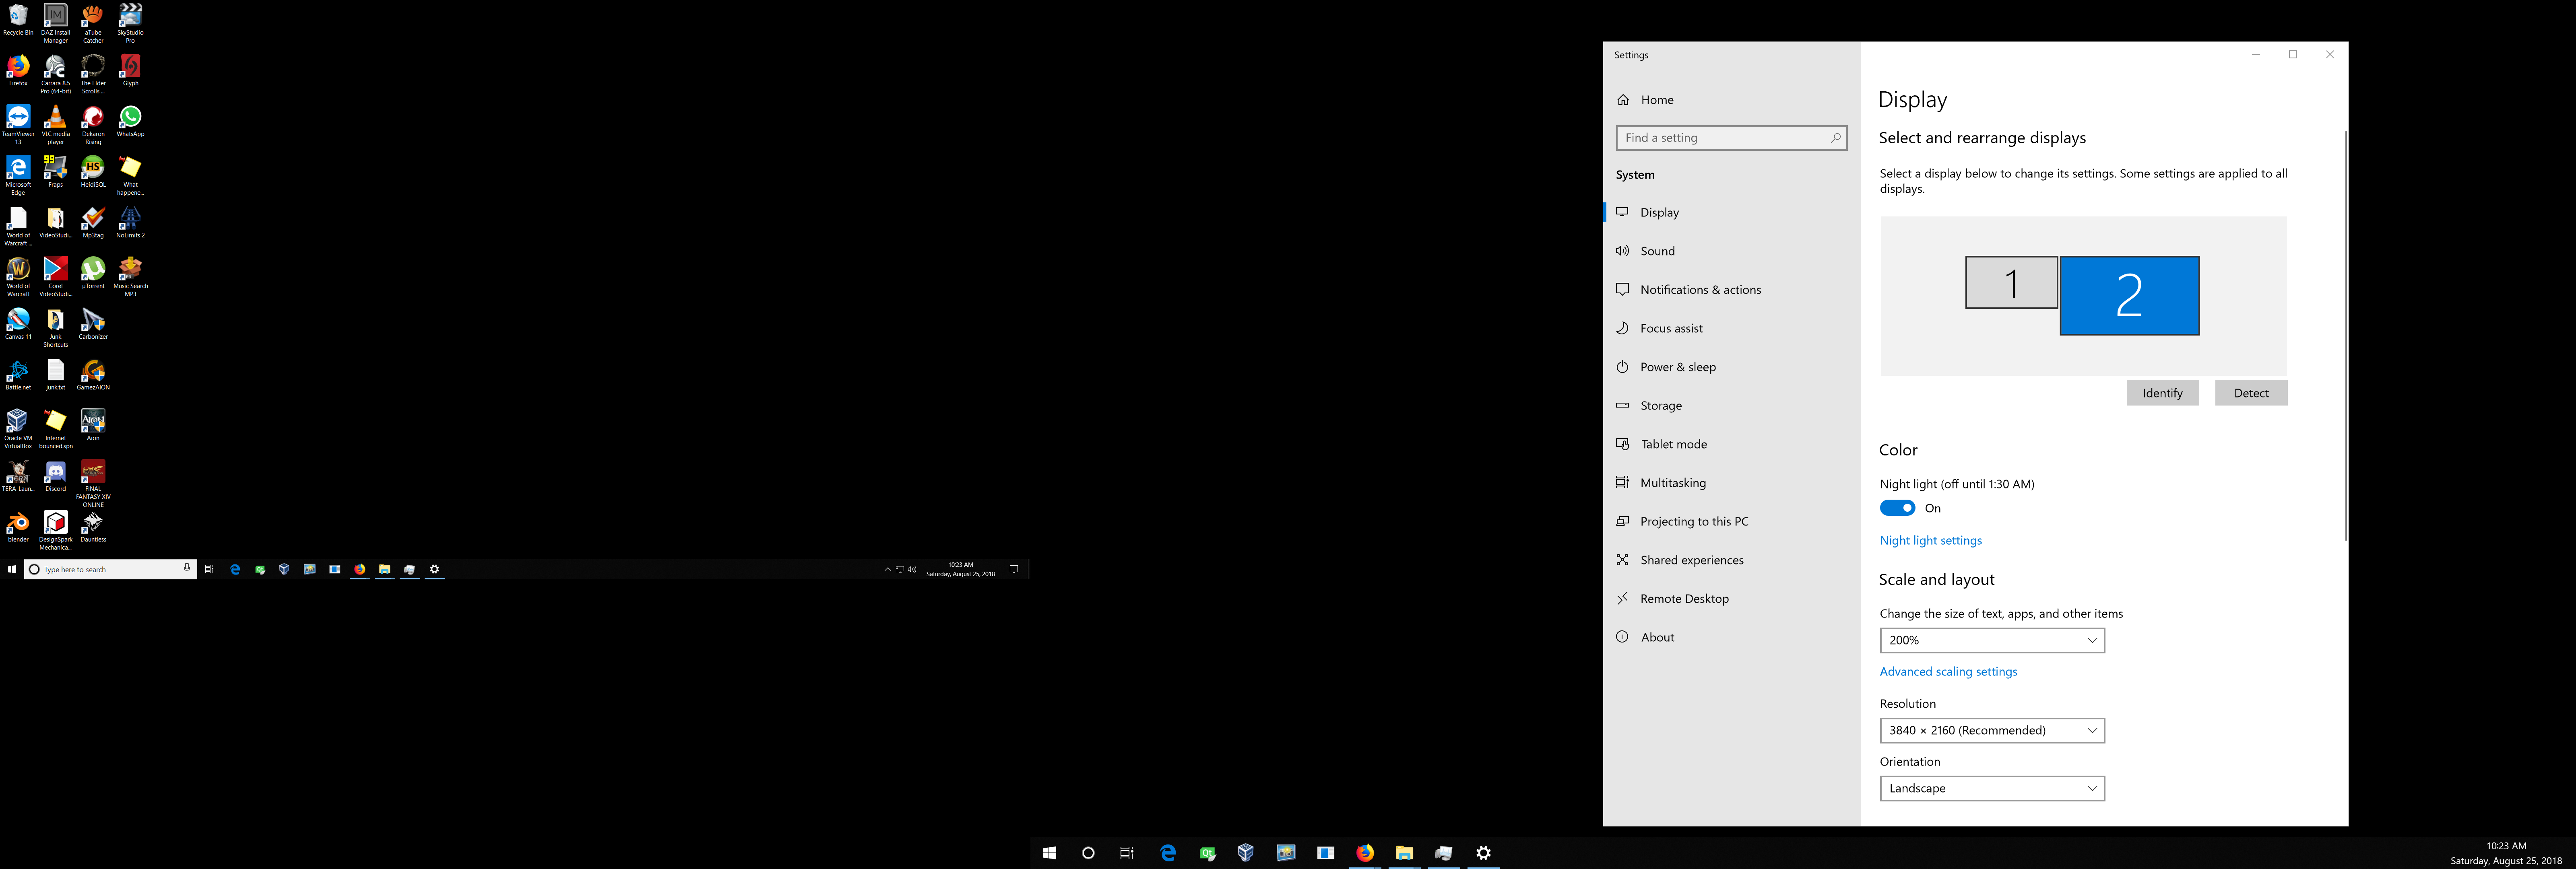Click the Firefox icon in bottom taskbar
Screen dimensions: 2576x869
tap(1365, 853)
